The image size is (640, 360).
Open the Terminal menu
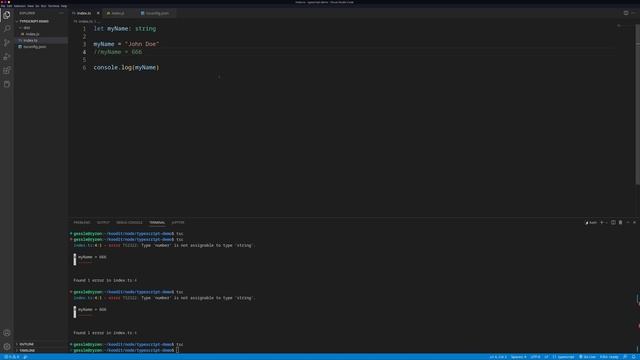(x=53, y=6)
